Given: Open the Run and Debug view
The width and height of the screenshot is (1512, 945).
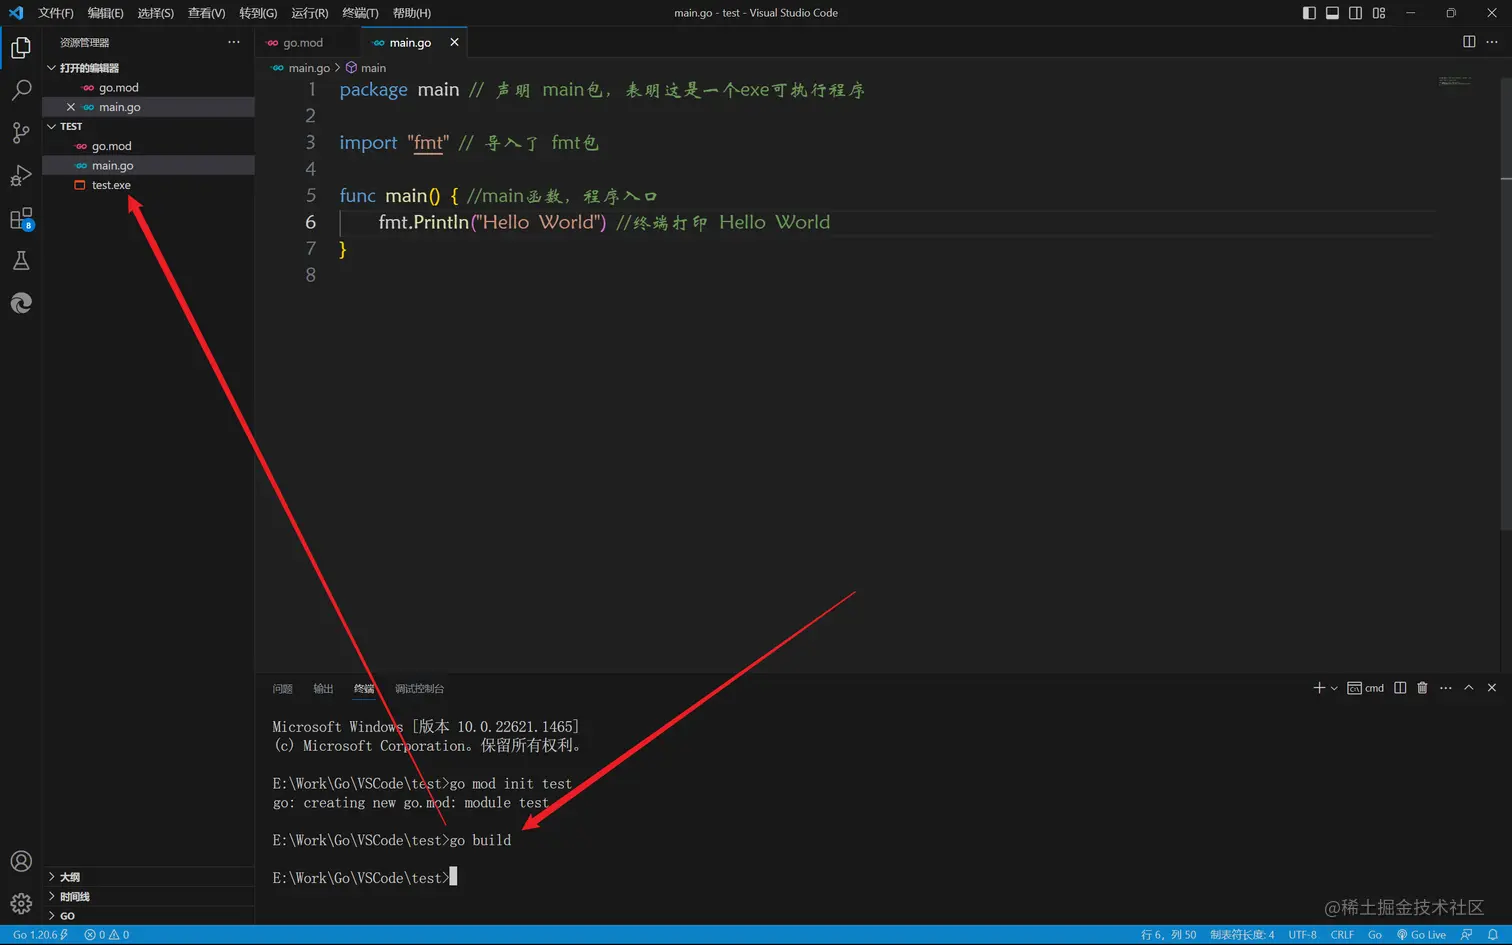Looking at the screenshot, I should point(21,176).
